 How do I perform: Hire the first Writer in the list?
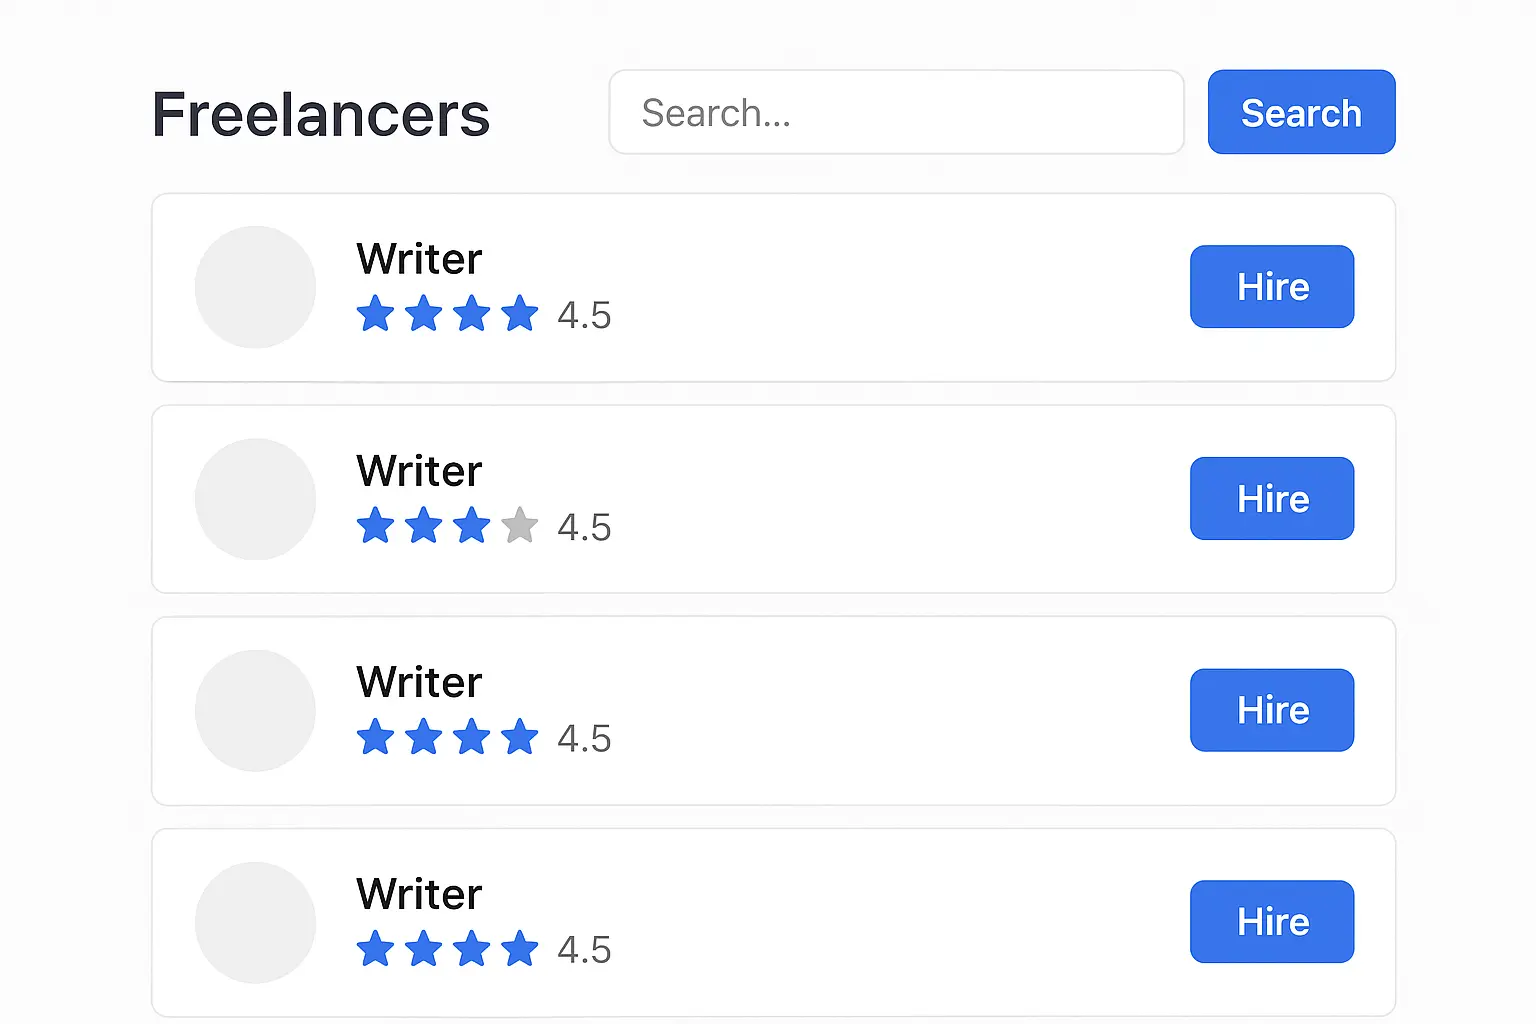click(x=1271, y=287)
